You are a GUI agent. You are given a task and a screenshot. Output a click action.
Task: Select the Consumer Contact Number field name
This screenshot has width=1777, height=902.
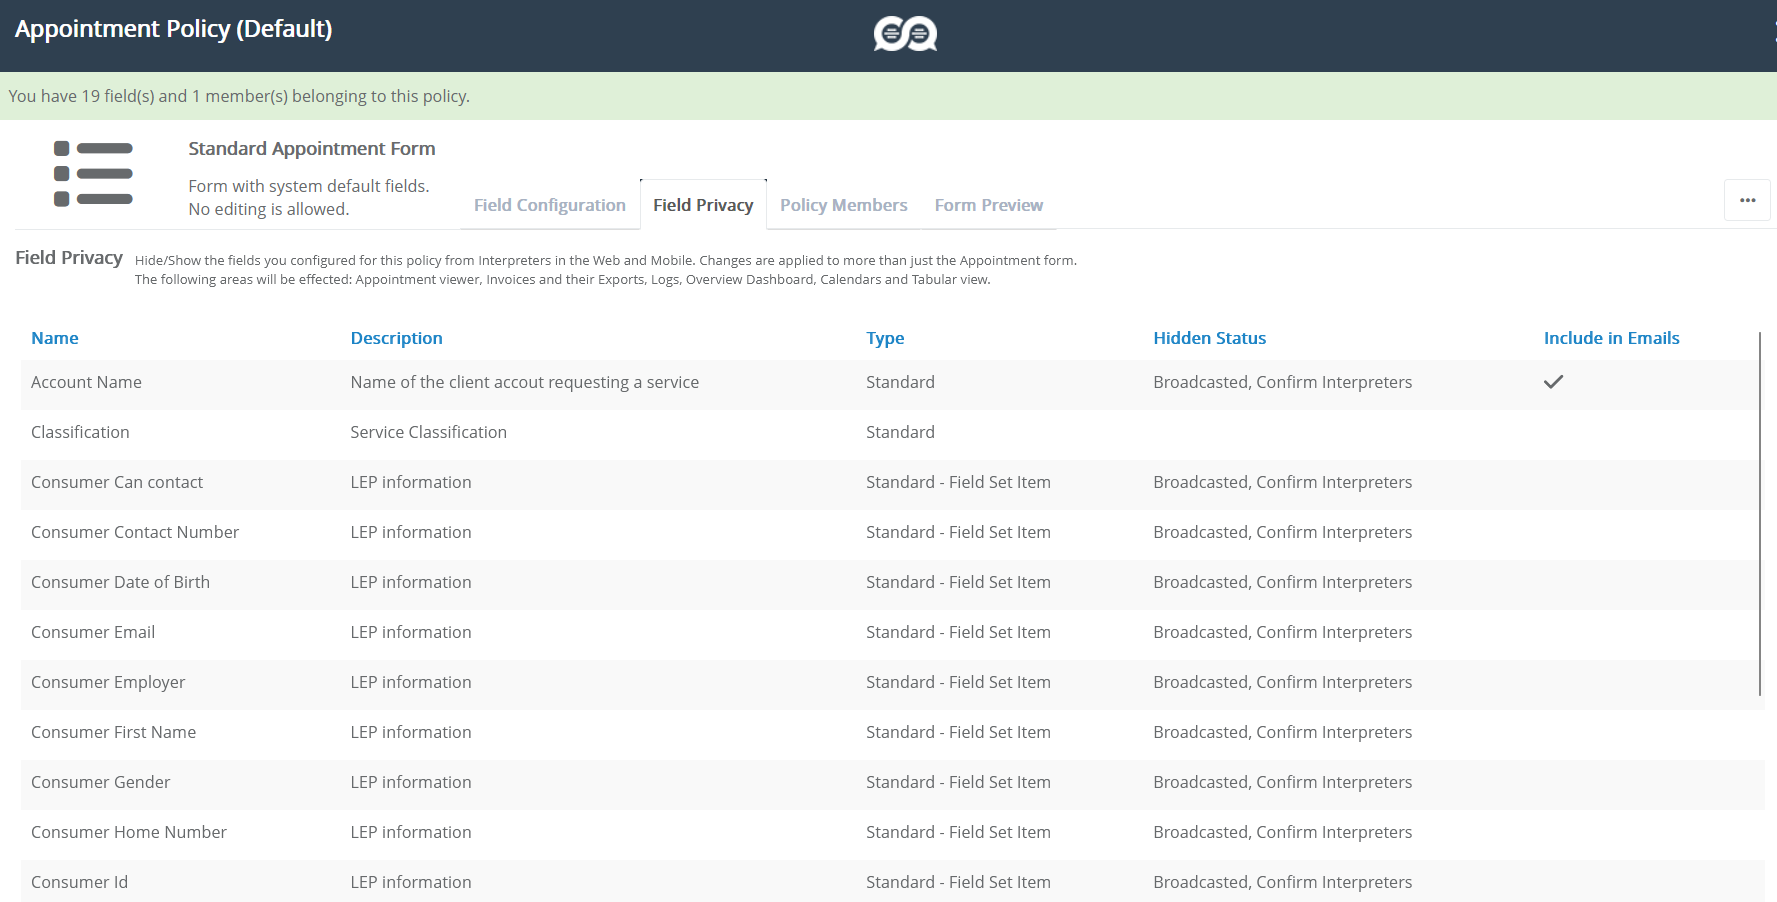(x=135, y=532)
